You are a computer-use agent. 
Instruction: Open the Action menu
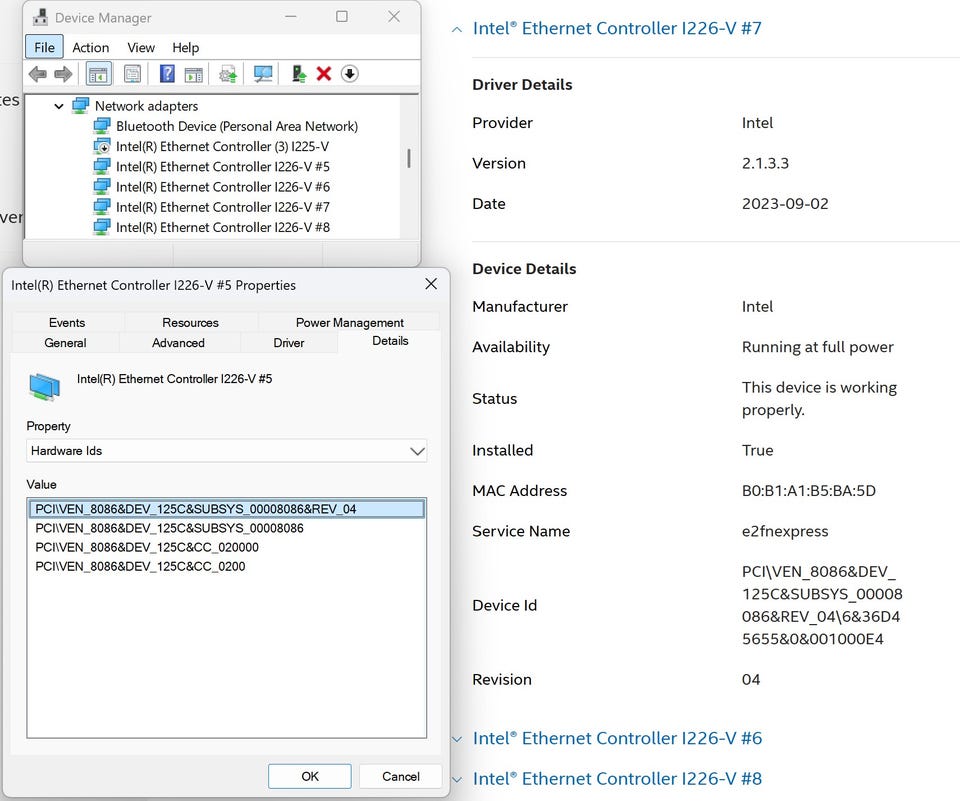90,47
